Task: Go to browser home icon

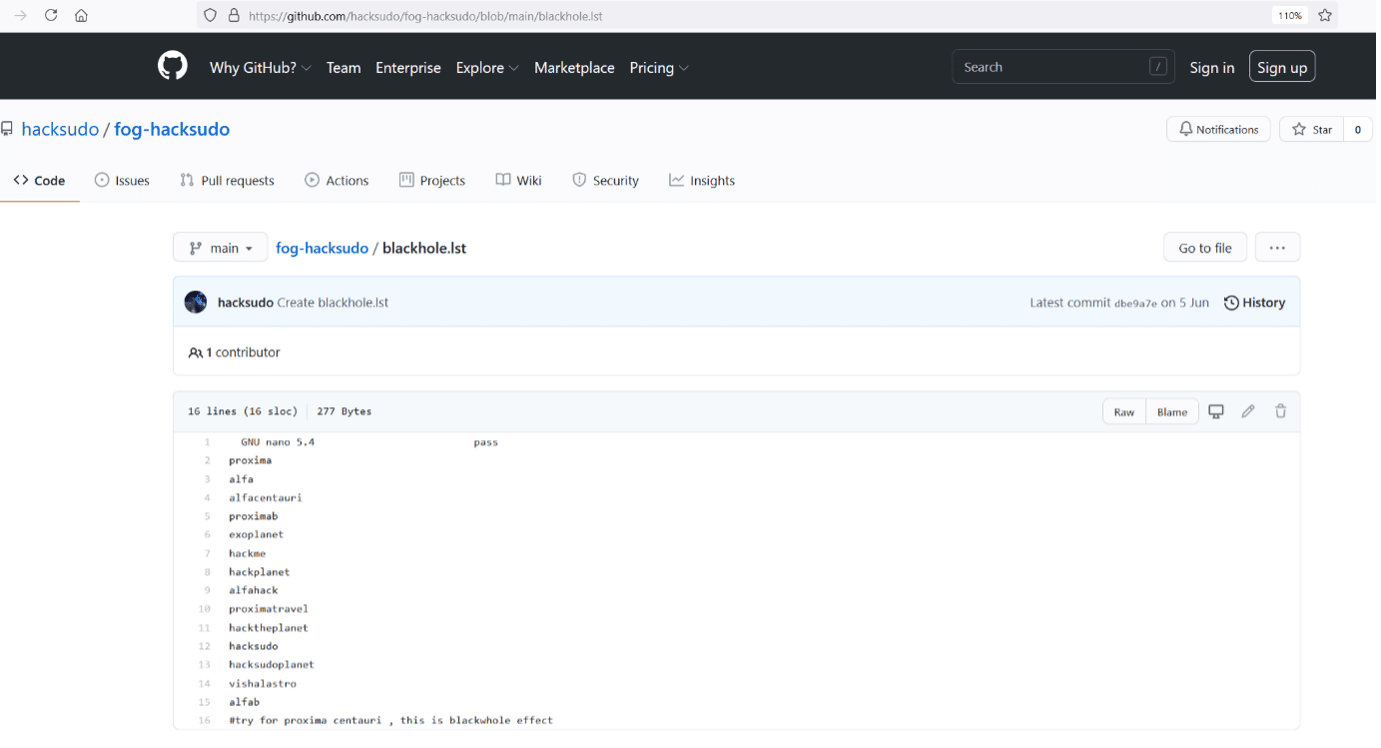Action: coord(81,15)
